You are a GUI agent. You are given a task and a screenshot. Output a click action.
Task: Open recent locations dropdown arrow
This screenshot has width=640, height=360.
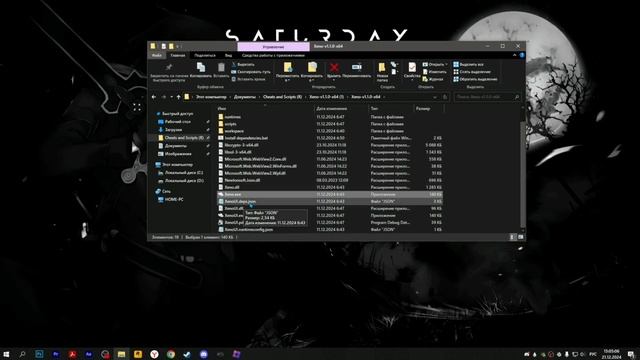[x=171, y=97]
